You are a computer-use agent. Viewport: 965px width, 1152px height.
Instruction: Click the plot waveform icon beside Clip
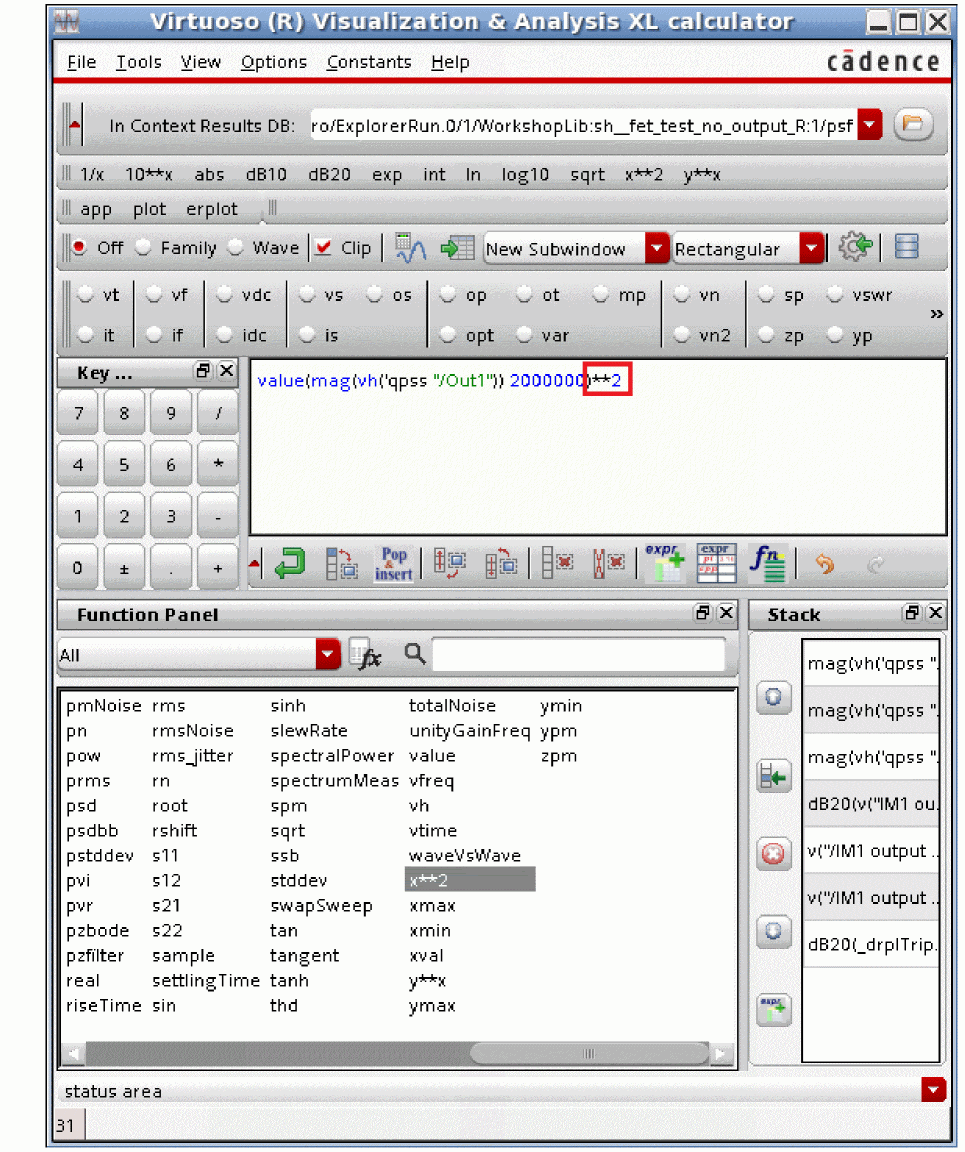410,248
